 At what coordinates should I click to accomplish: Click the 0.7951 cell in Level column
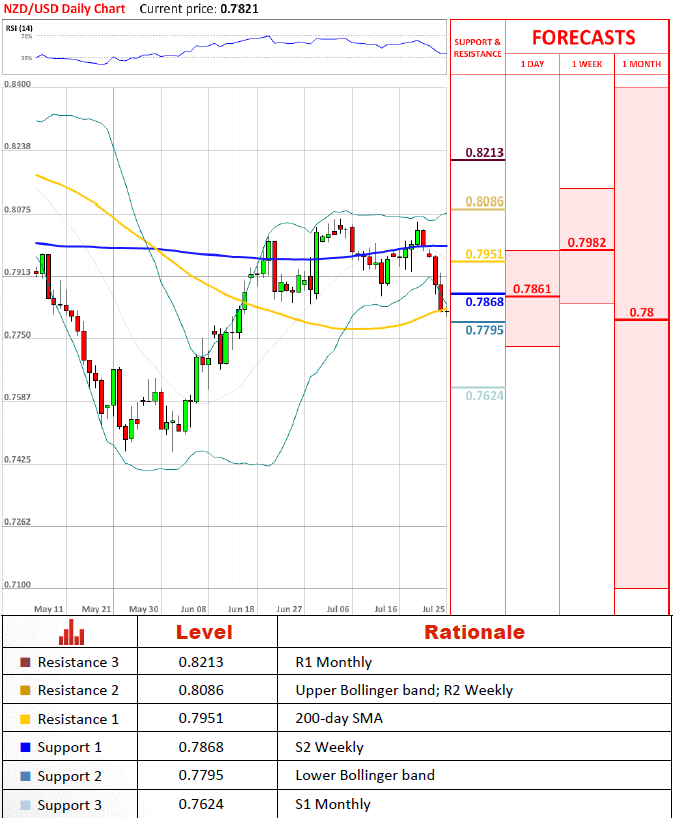(201, 718)
